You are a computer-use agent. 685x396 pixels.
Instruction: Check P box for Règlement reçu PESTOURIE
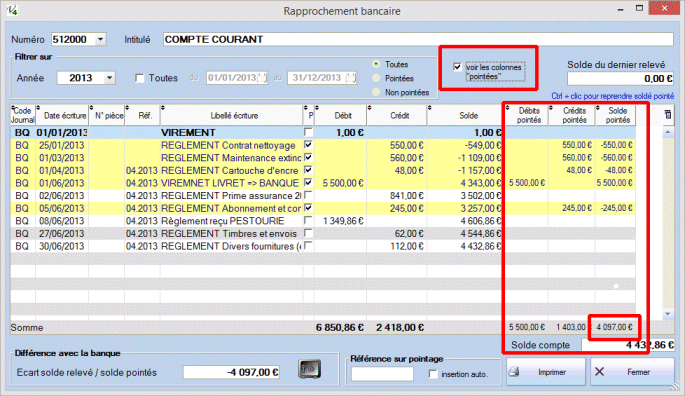click(x=308, y=220)
